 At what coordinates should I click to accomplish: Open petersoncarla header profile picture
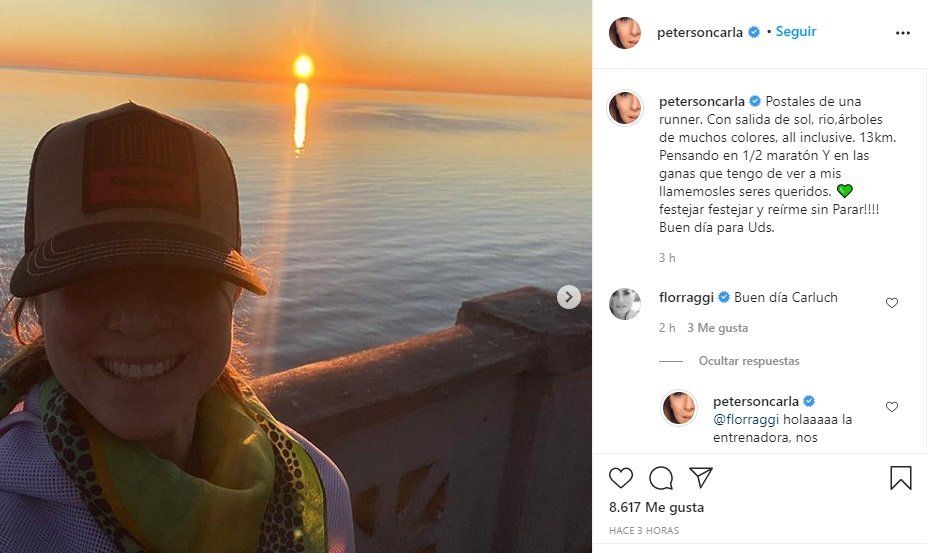625,33
